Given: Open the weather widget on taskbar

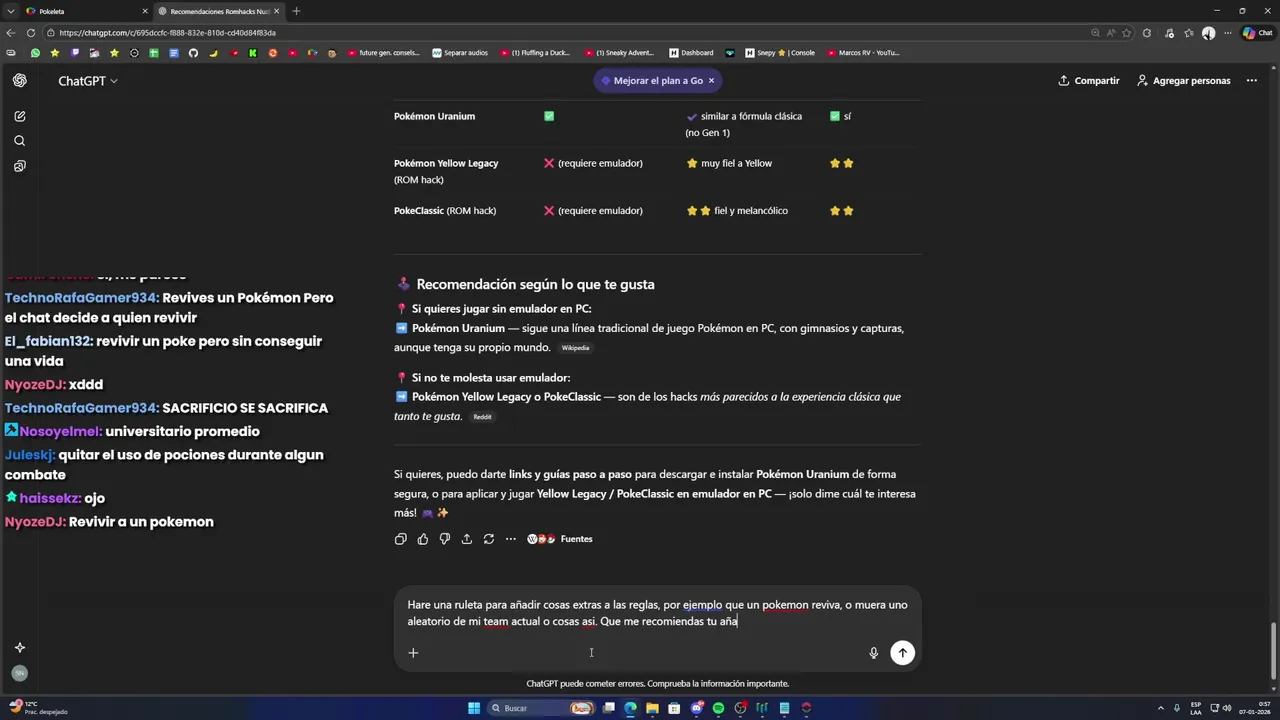Looking at the screenshot, I should pos(38,708).
